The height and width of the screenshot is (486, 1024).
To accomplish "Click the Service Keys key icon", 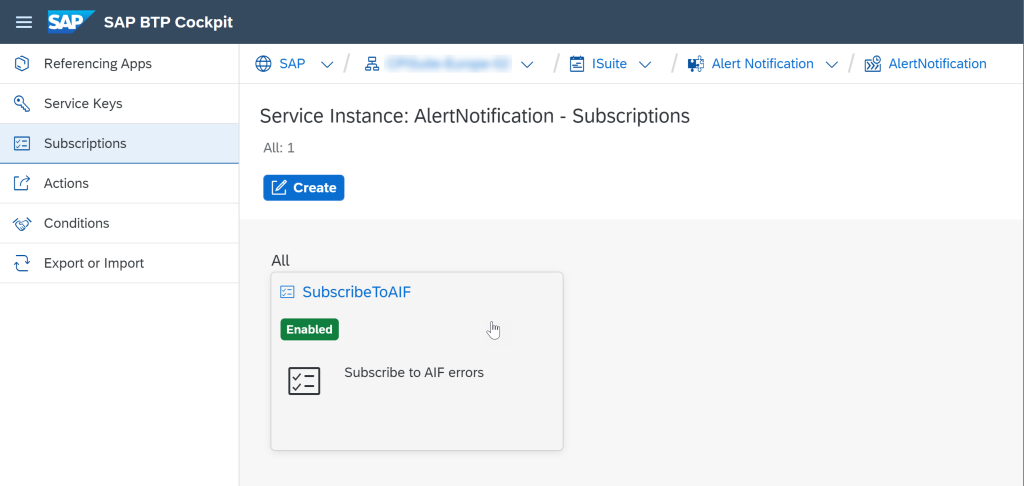I will (x=22, y=104).
